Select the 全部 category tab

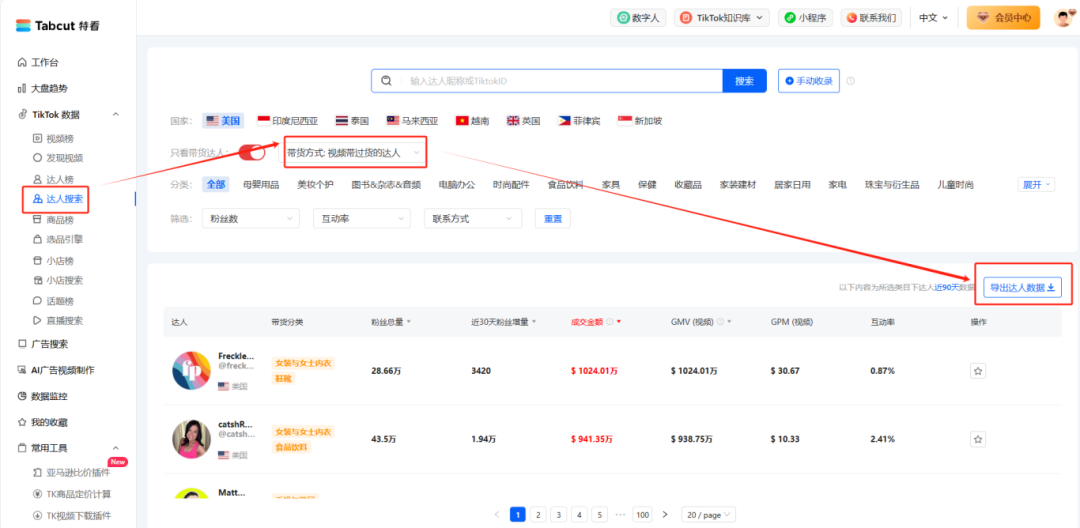click(216, 184)
